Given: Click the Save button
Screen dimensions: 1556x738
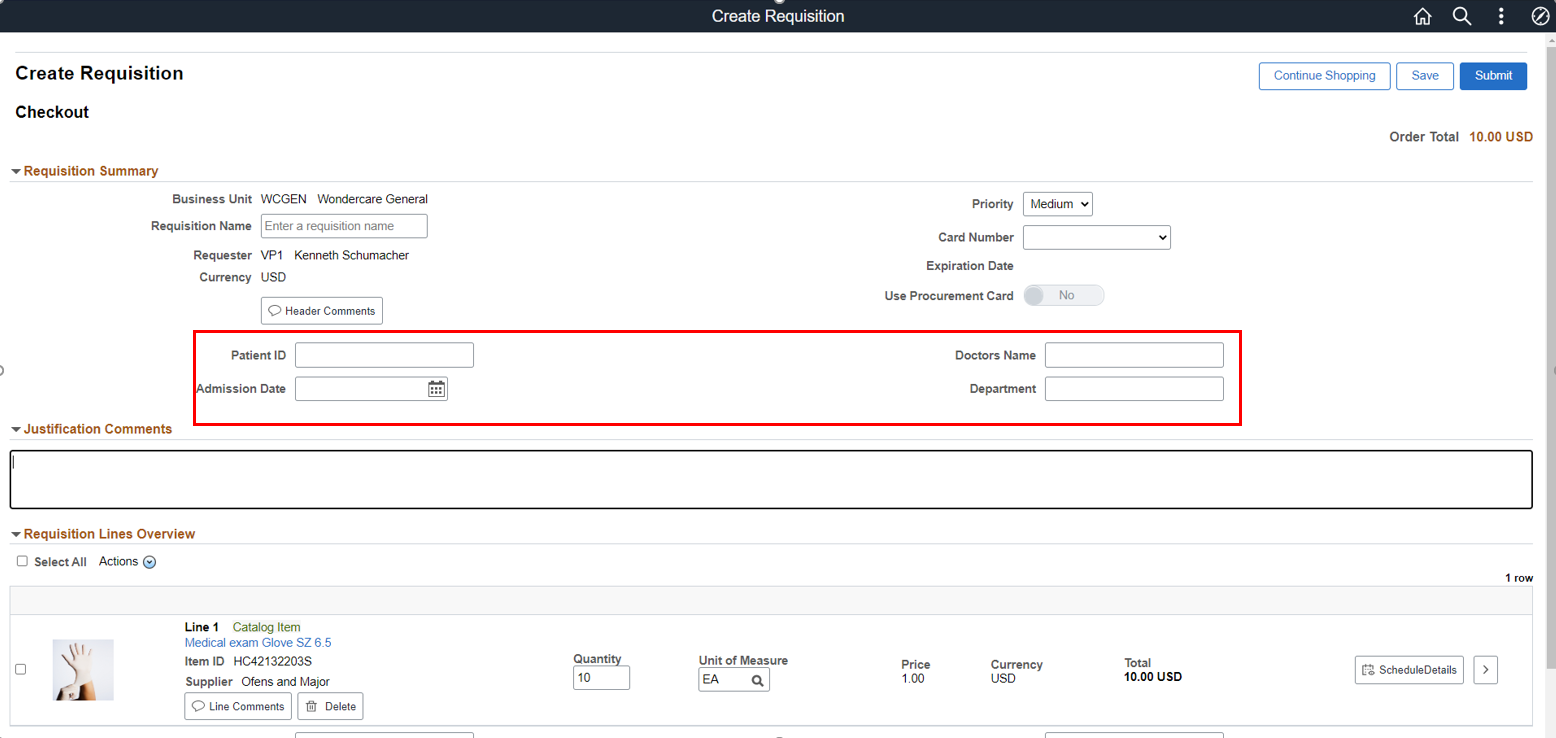Looking at the screenshot, I should tap(1425, 76).
